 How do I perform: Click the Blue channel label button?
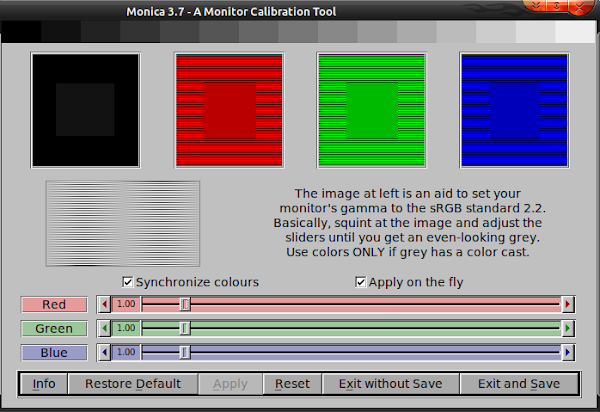point(54,353)
